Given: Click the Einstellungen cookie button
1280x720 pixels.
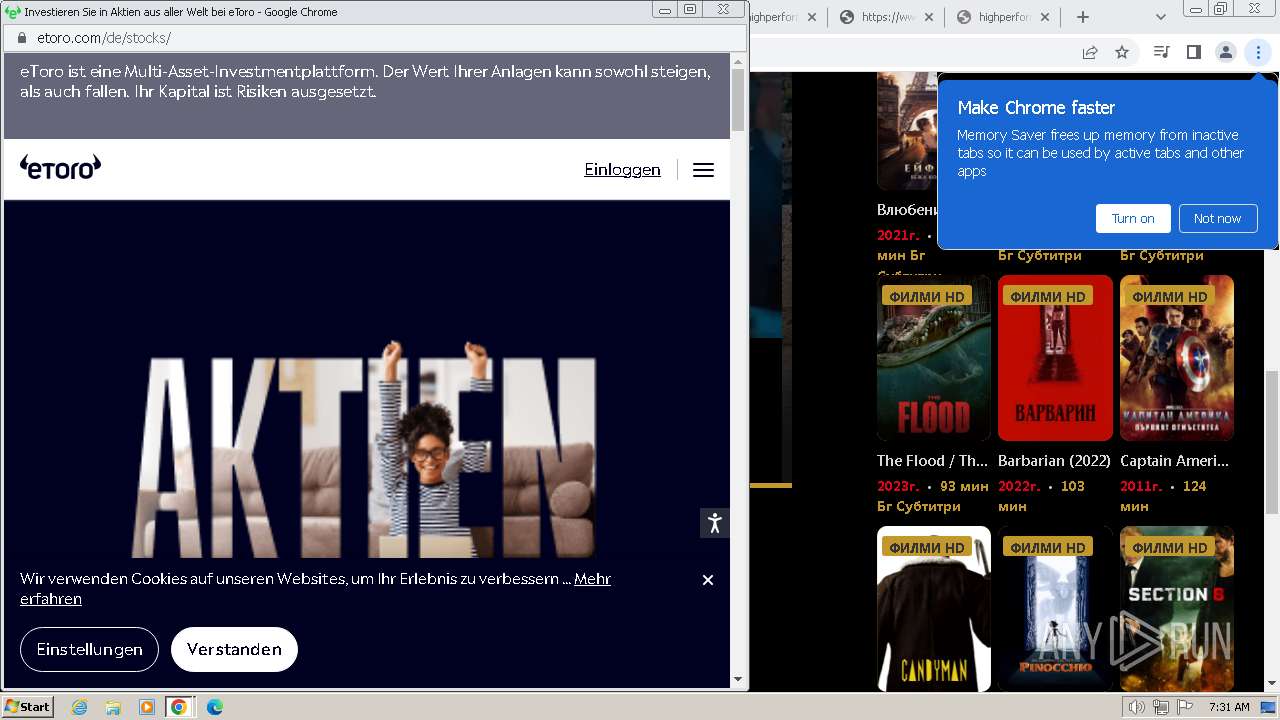Looking at the screenshot, I should click(89, 649).
